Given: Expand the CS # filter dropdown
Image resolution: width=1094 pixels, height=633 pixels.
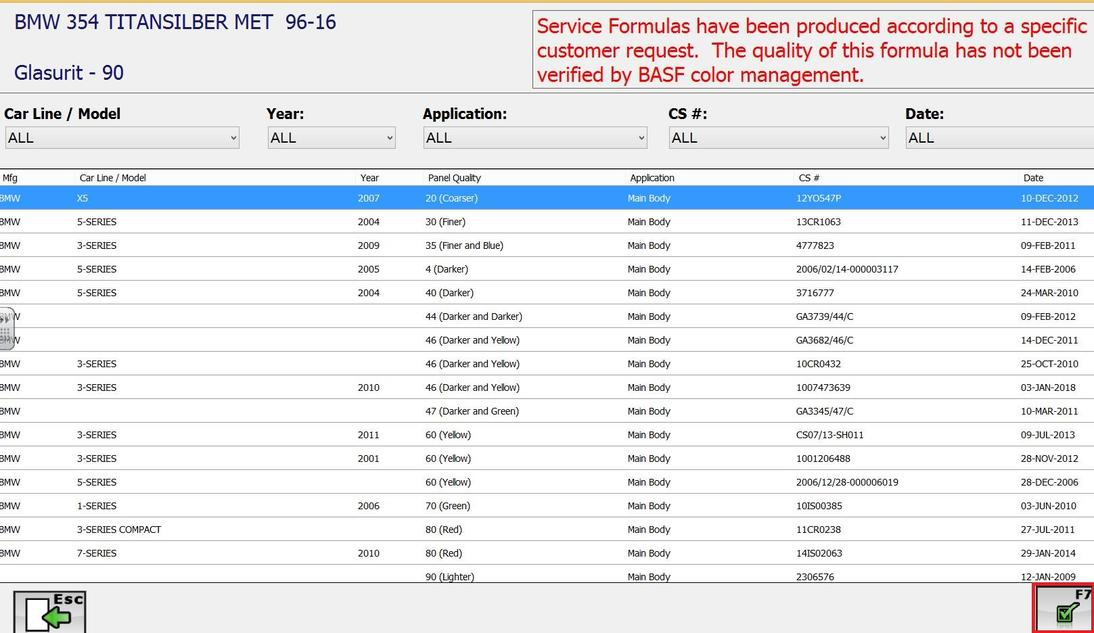Looking at the screenshot, I should tap(778, 138).
